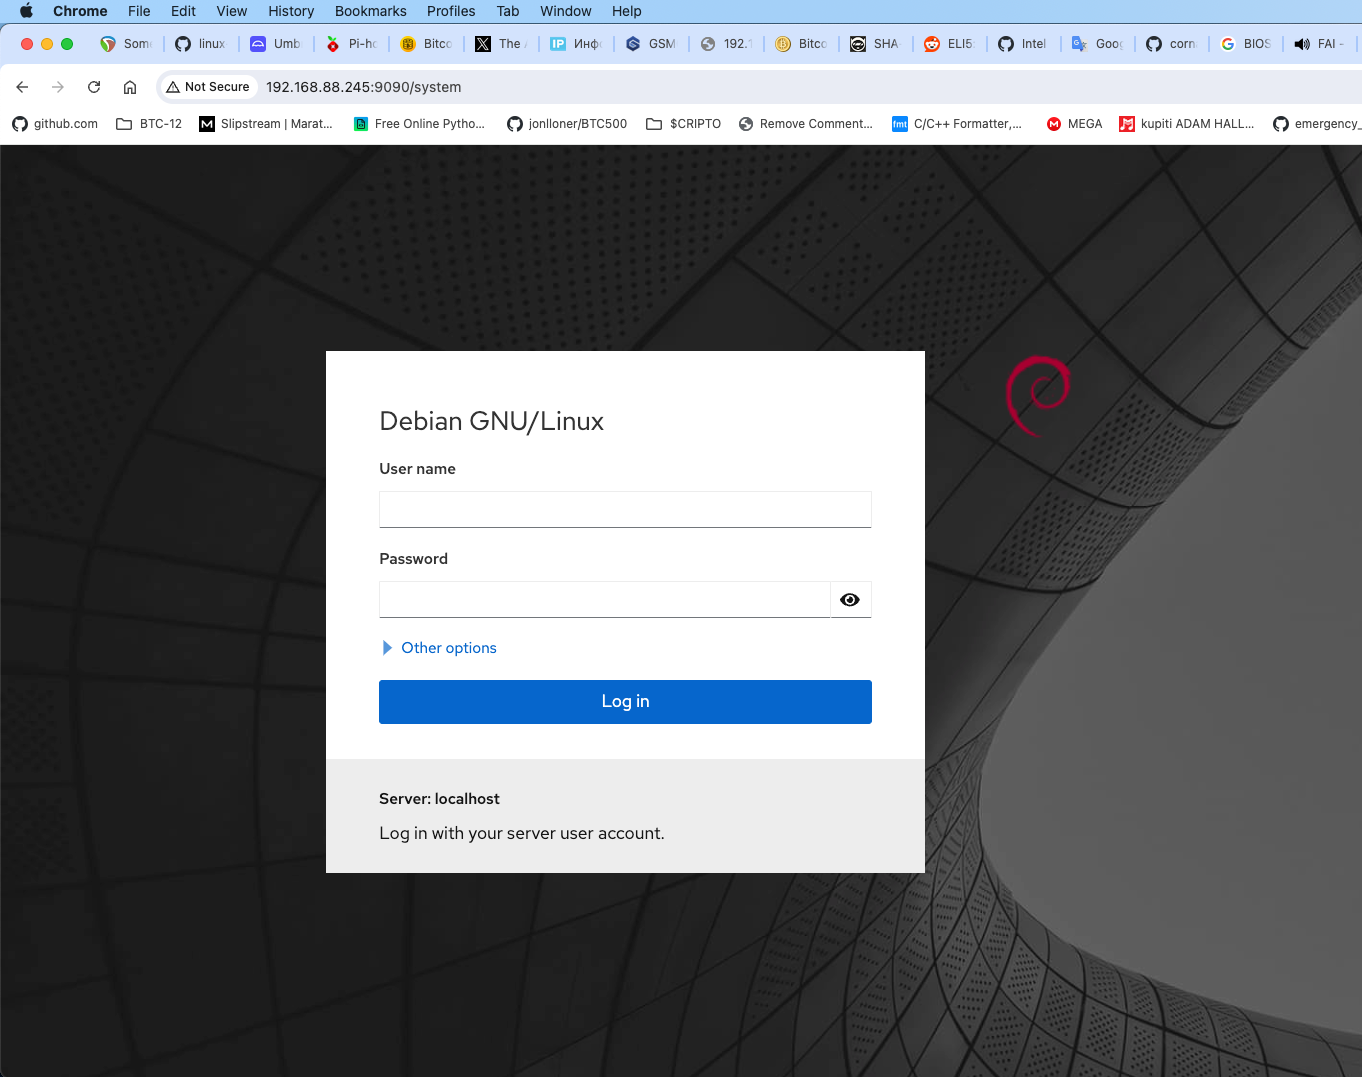This screenshot has height=1077, width=1362.
Task: Select the address bar URL text
Action: pos(363,87)
